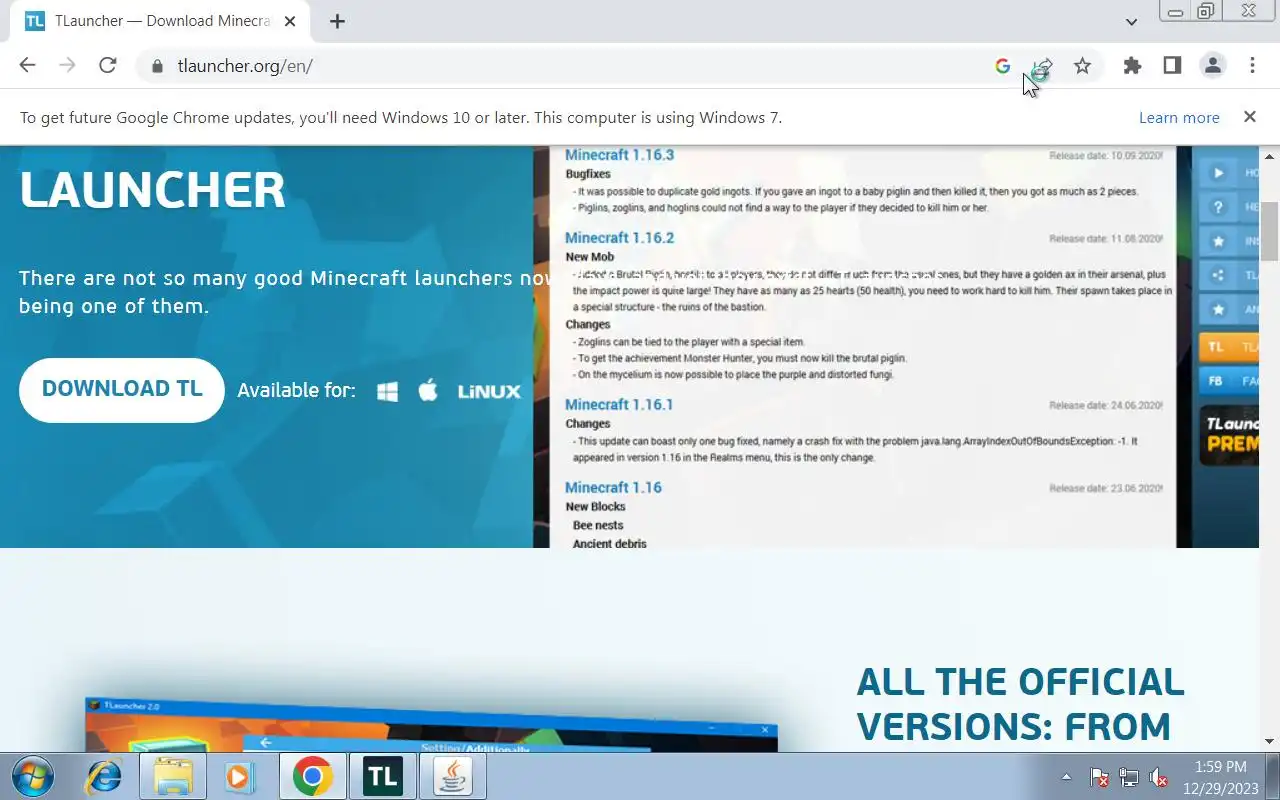Open the Java taskbar item
The height and width of the screenshot is (800, 1280).
point(452,777)
